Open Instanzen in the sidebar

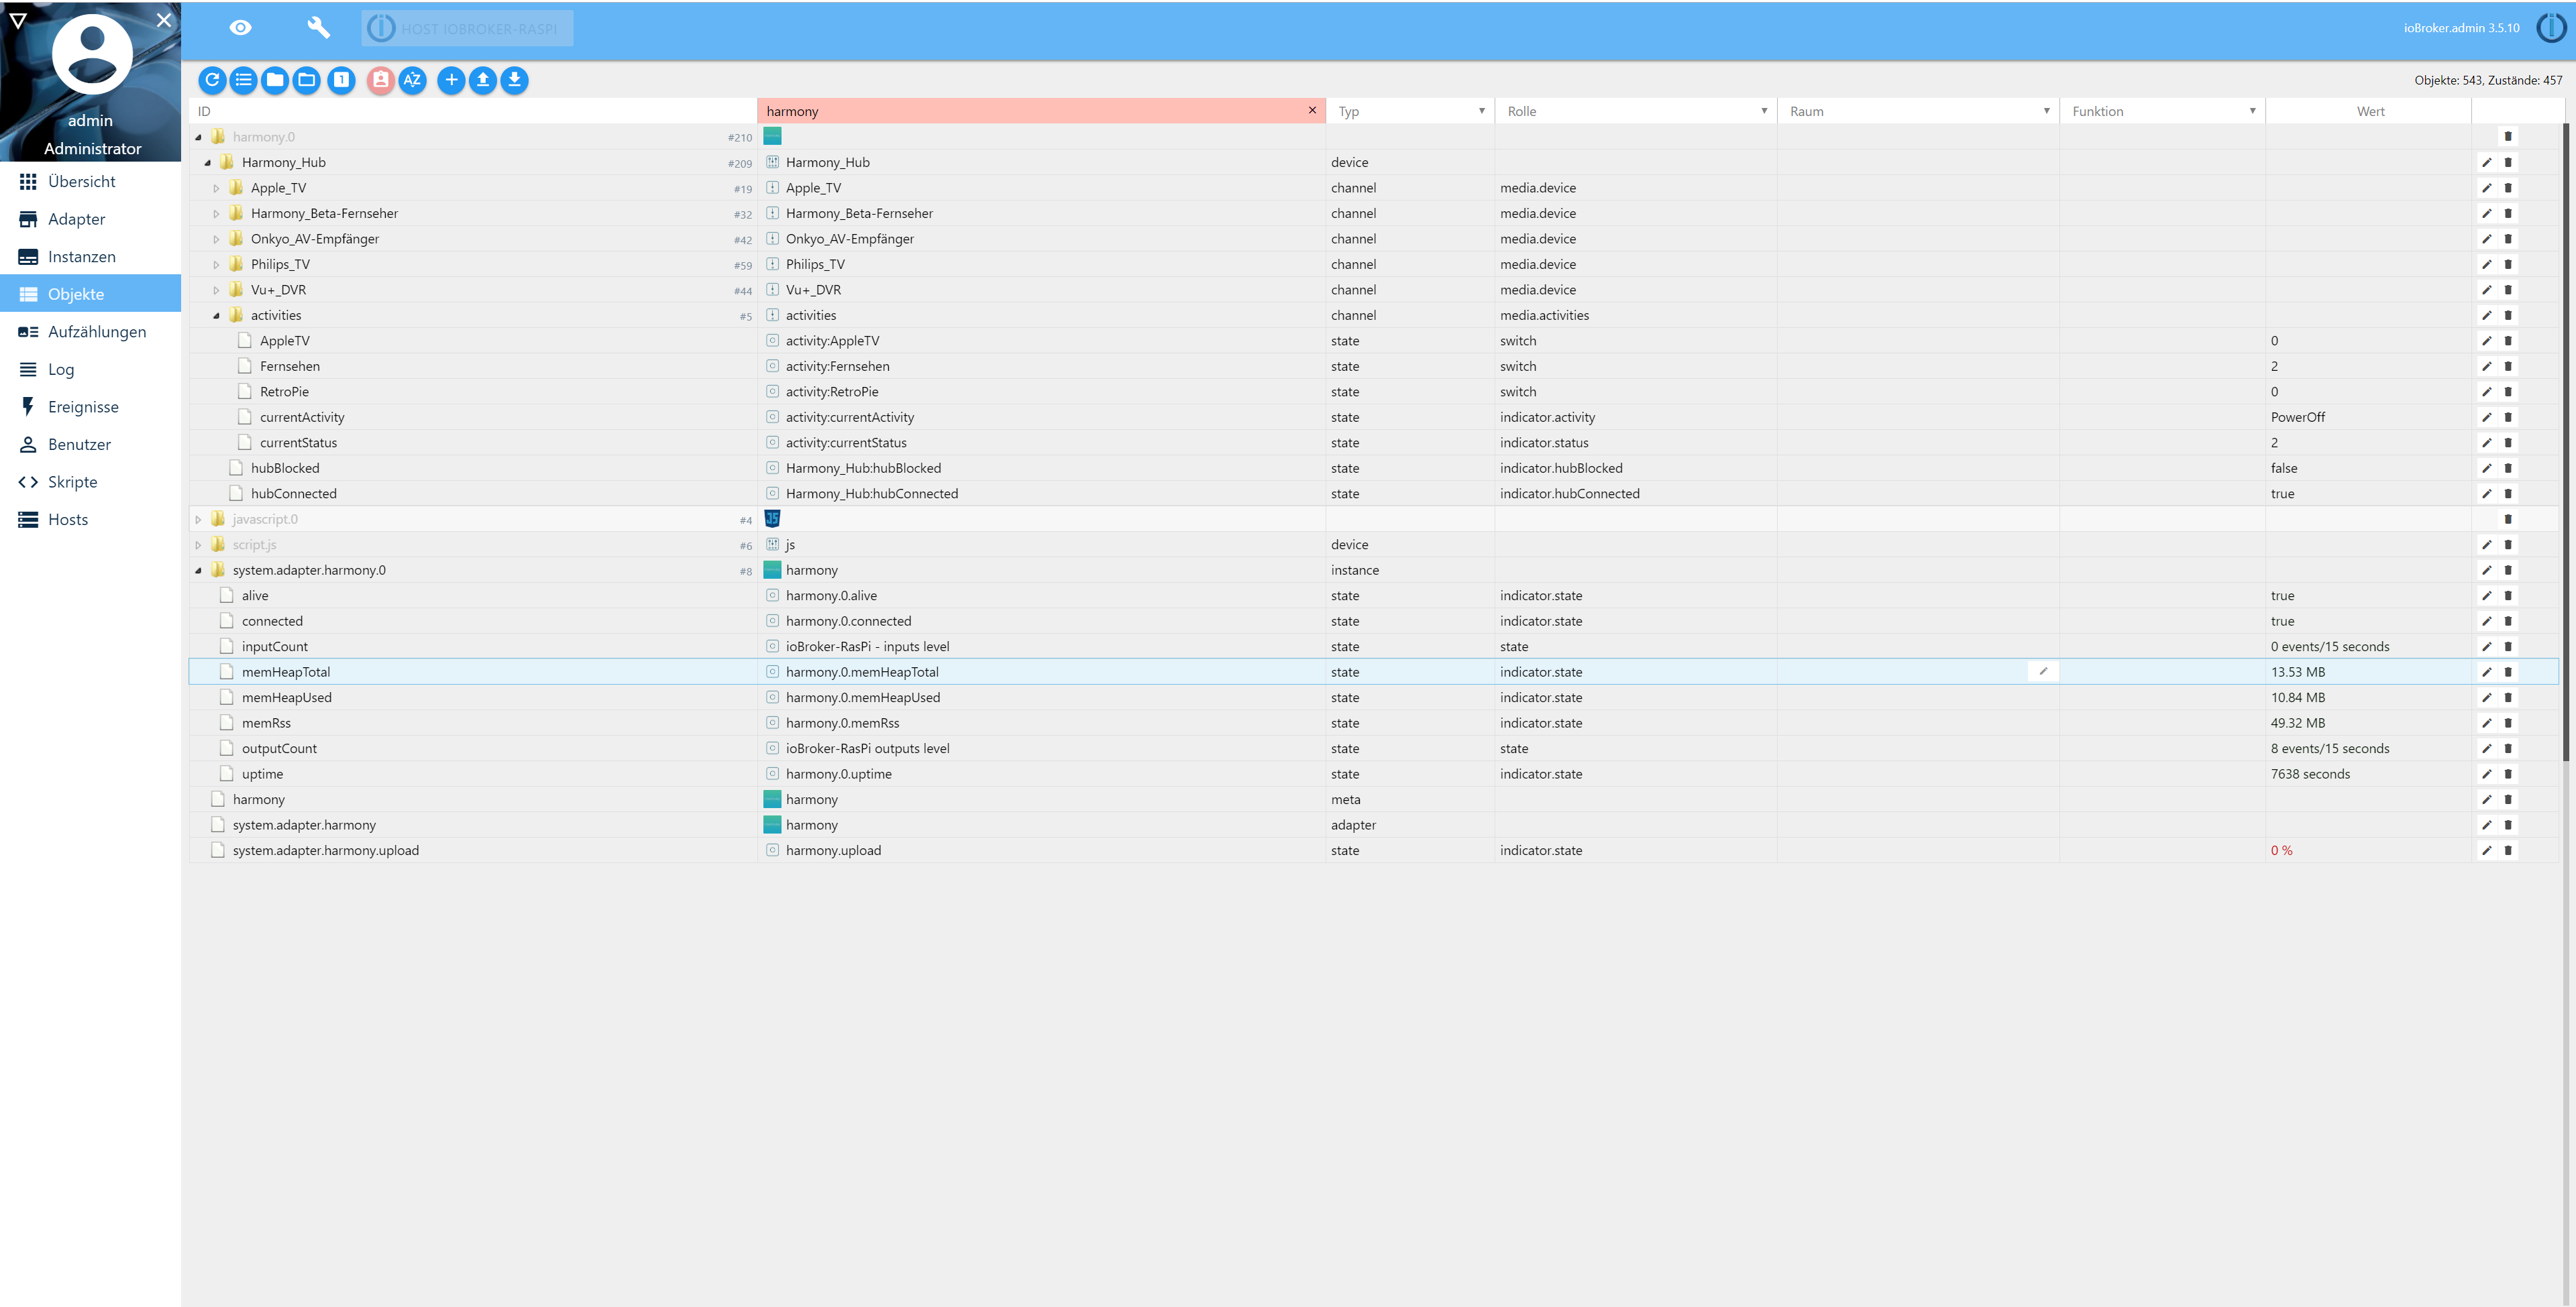(x=81, y=257)
